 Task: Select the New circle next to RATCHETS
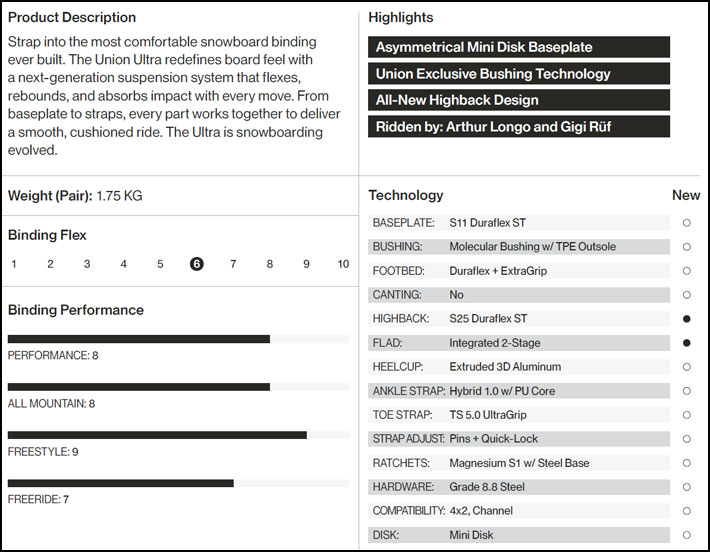click(687, 463)
